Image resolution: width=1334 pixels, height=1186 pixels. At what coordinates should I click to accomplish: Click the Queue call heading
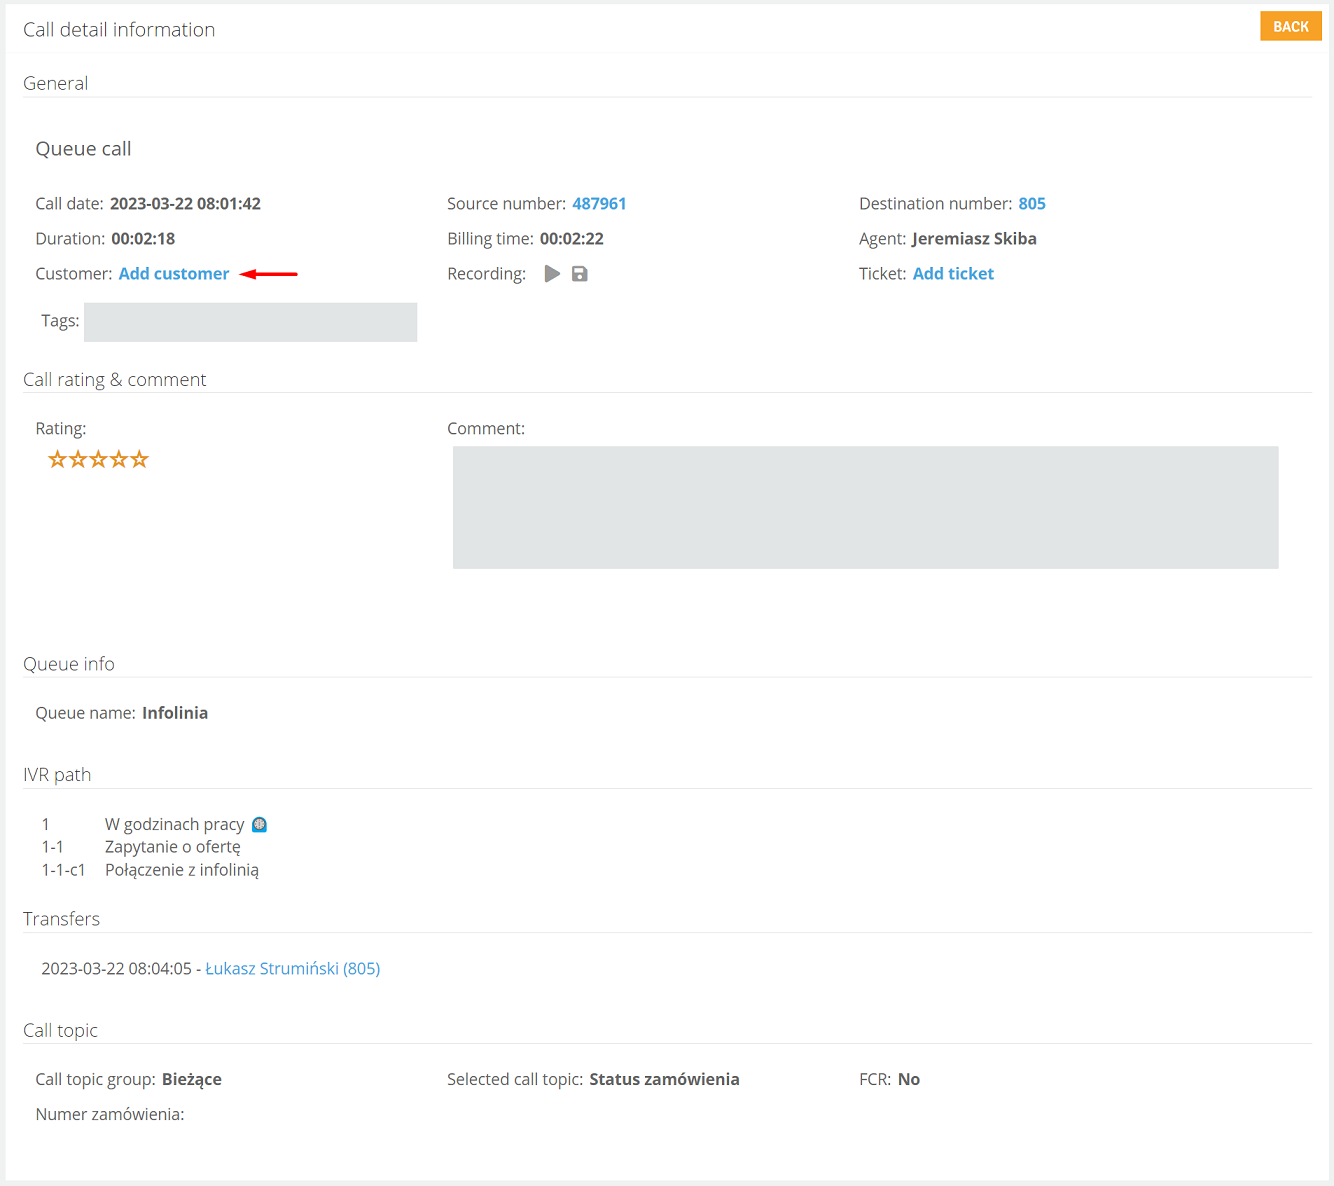[x=84, y=149]
